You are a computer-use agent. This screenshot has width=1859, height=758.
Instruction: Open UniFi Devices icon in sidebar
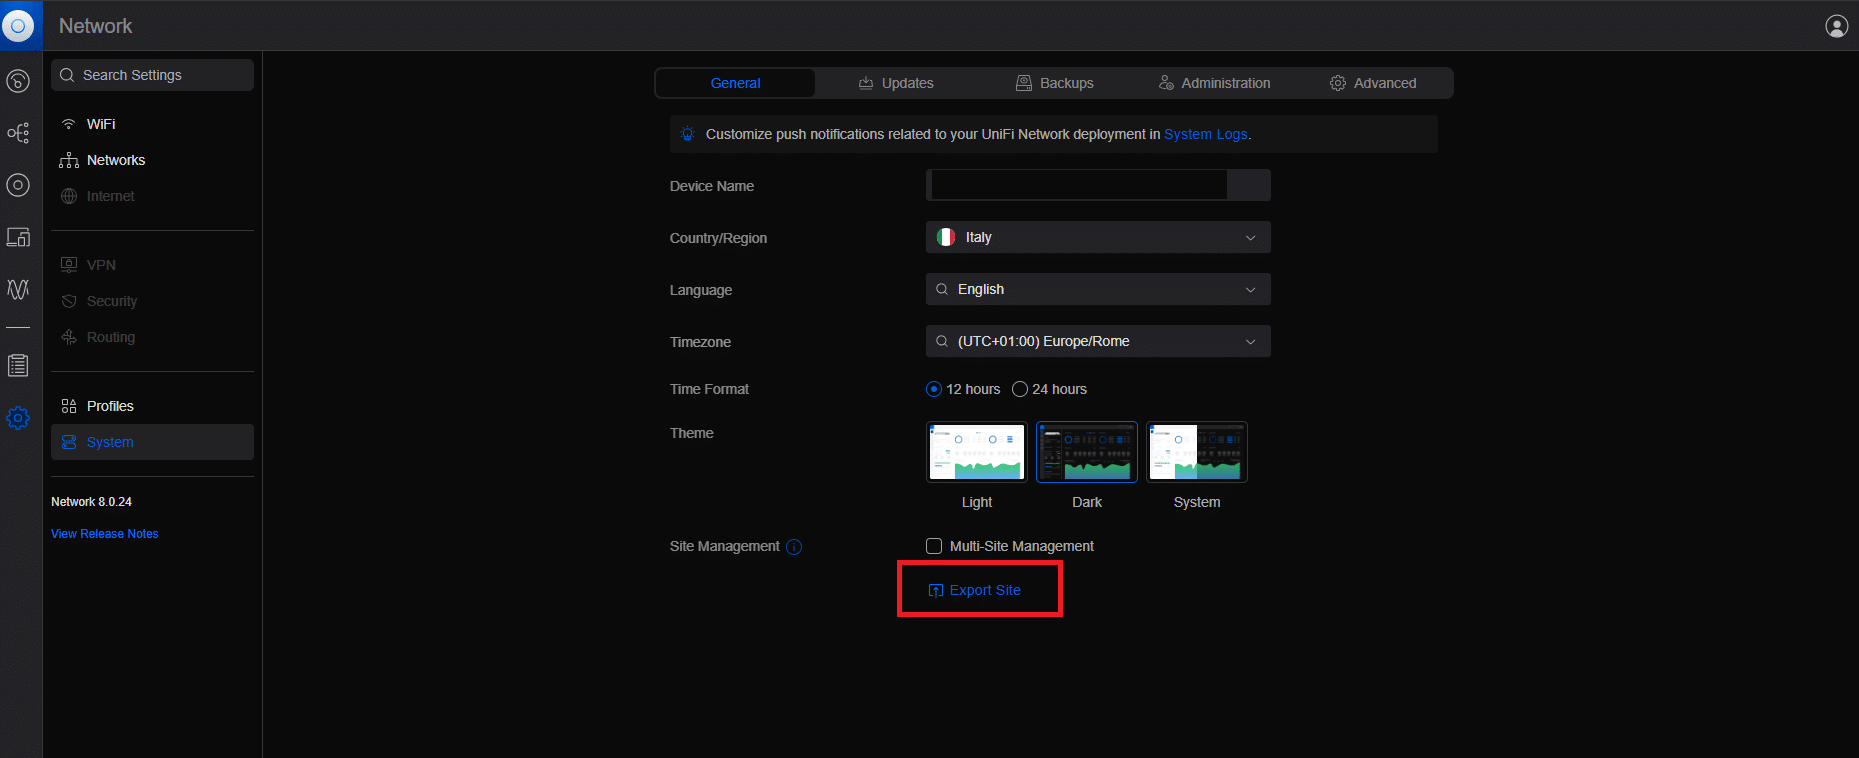pos(18,185)
